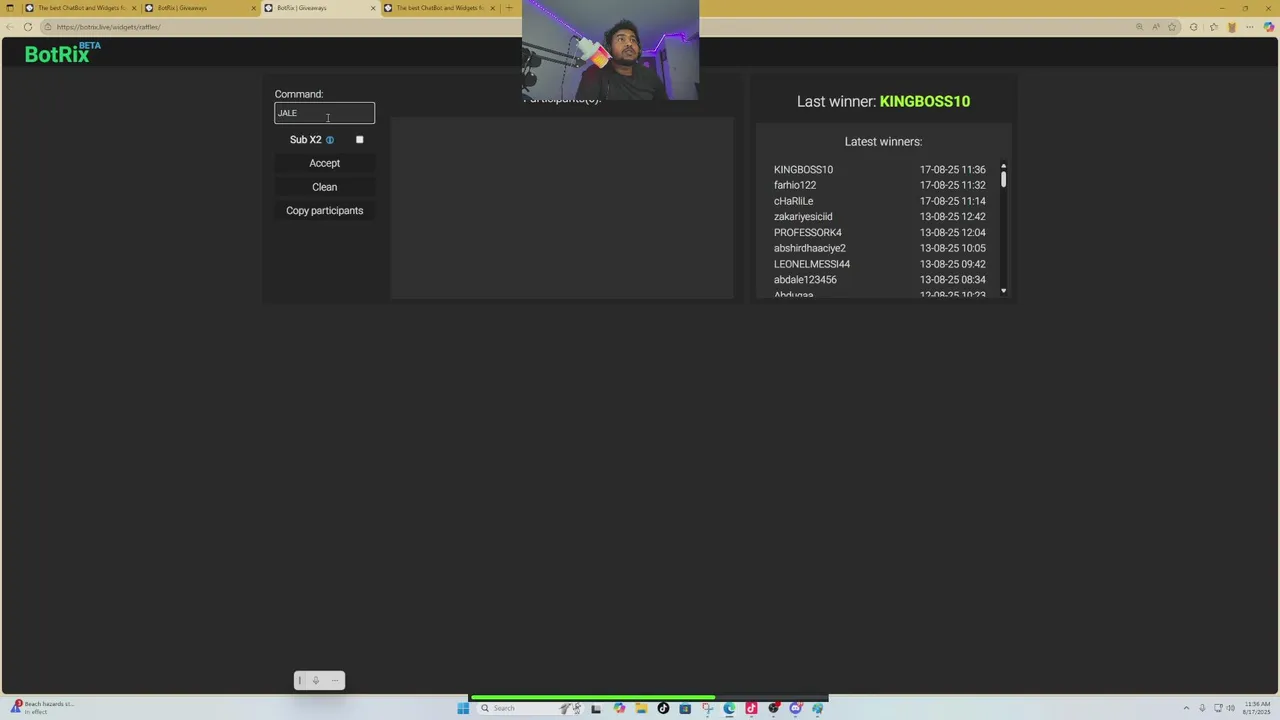Click winner farhio122 in the list
Image resolution: width=1280 pixels, height=720 pixels.
click(795, 185)
